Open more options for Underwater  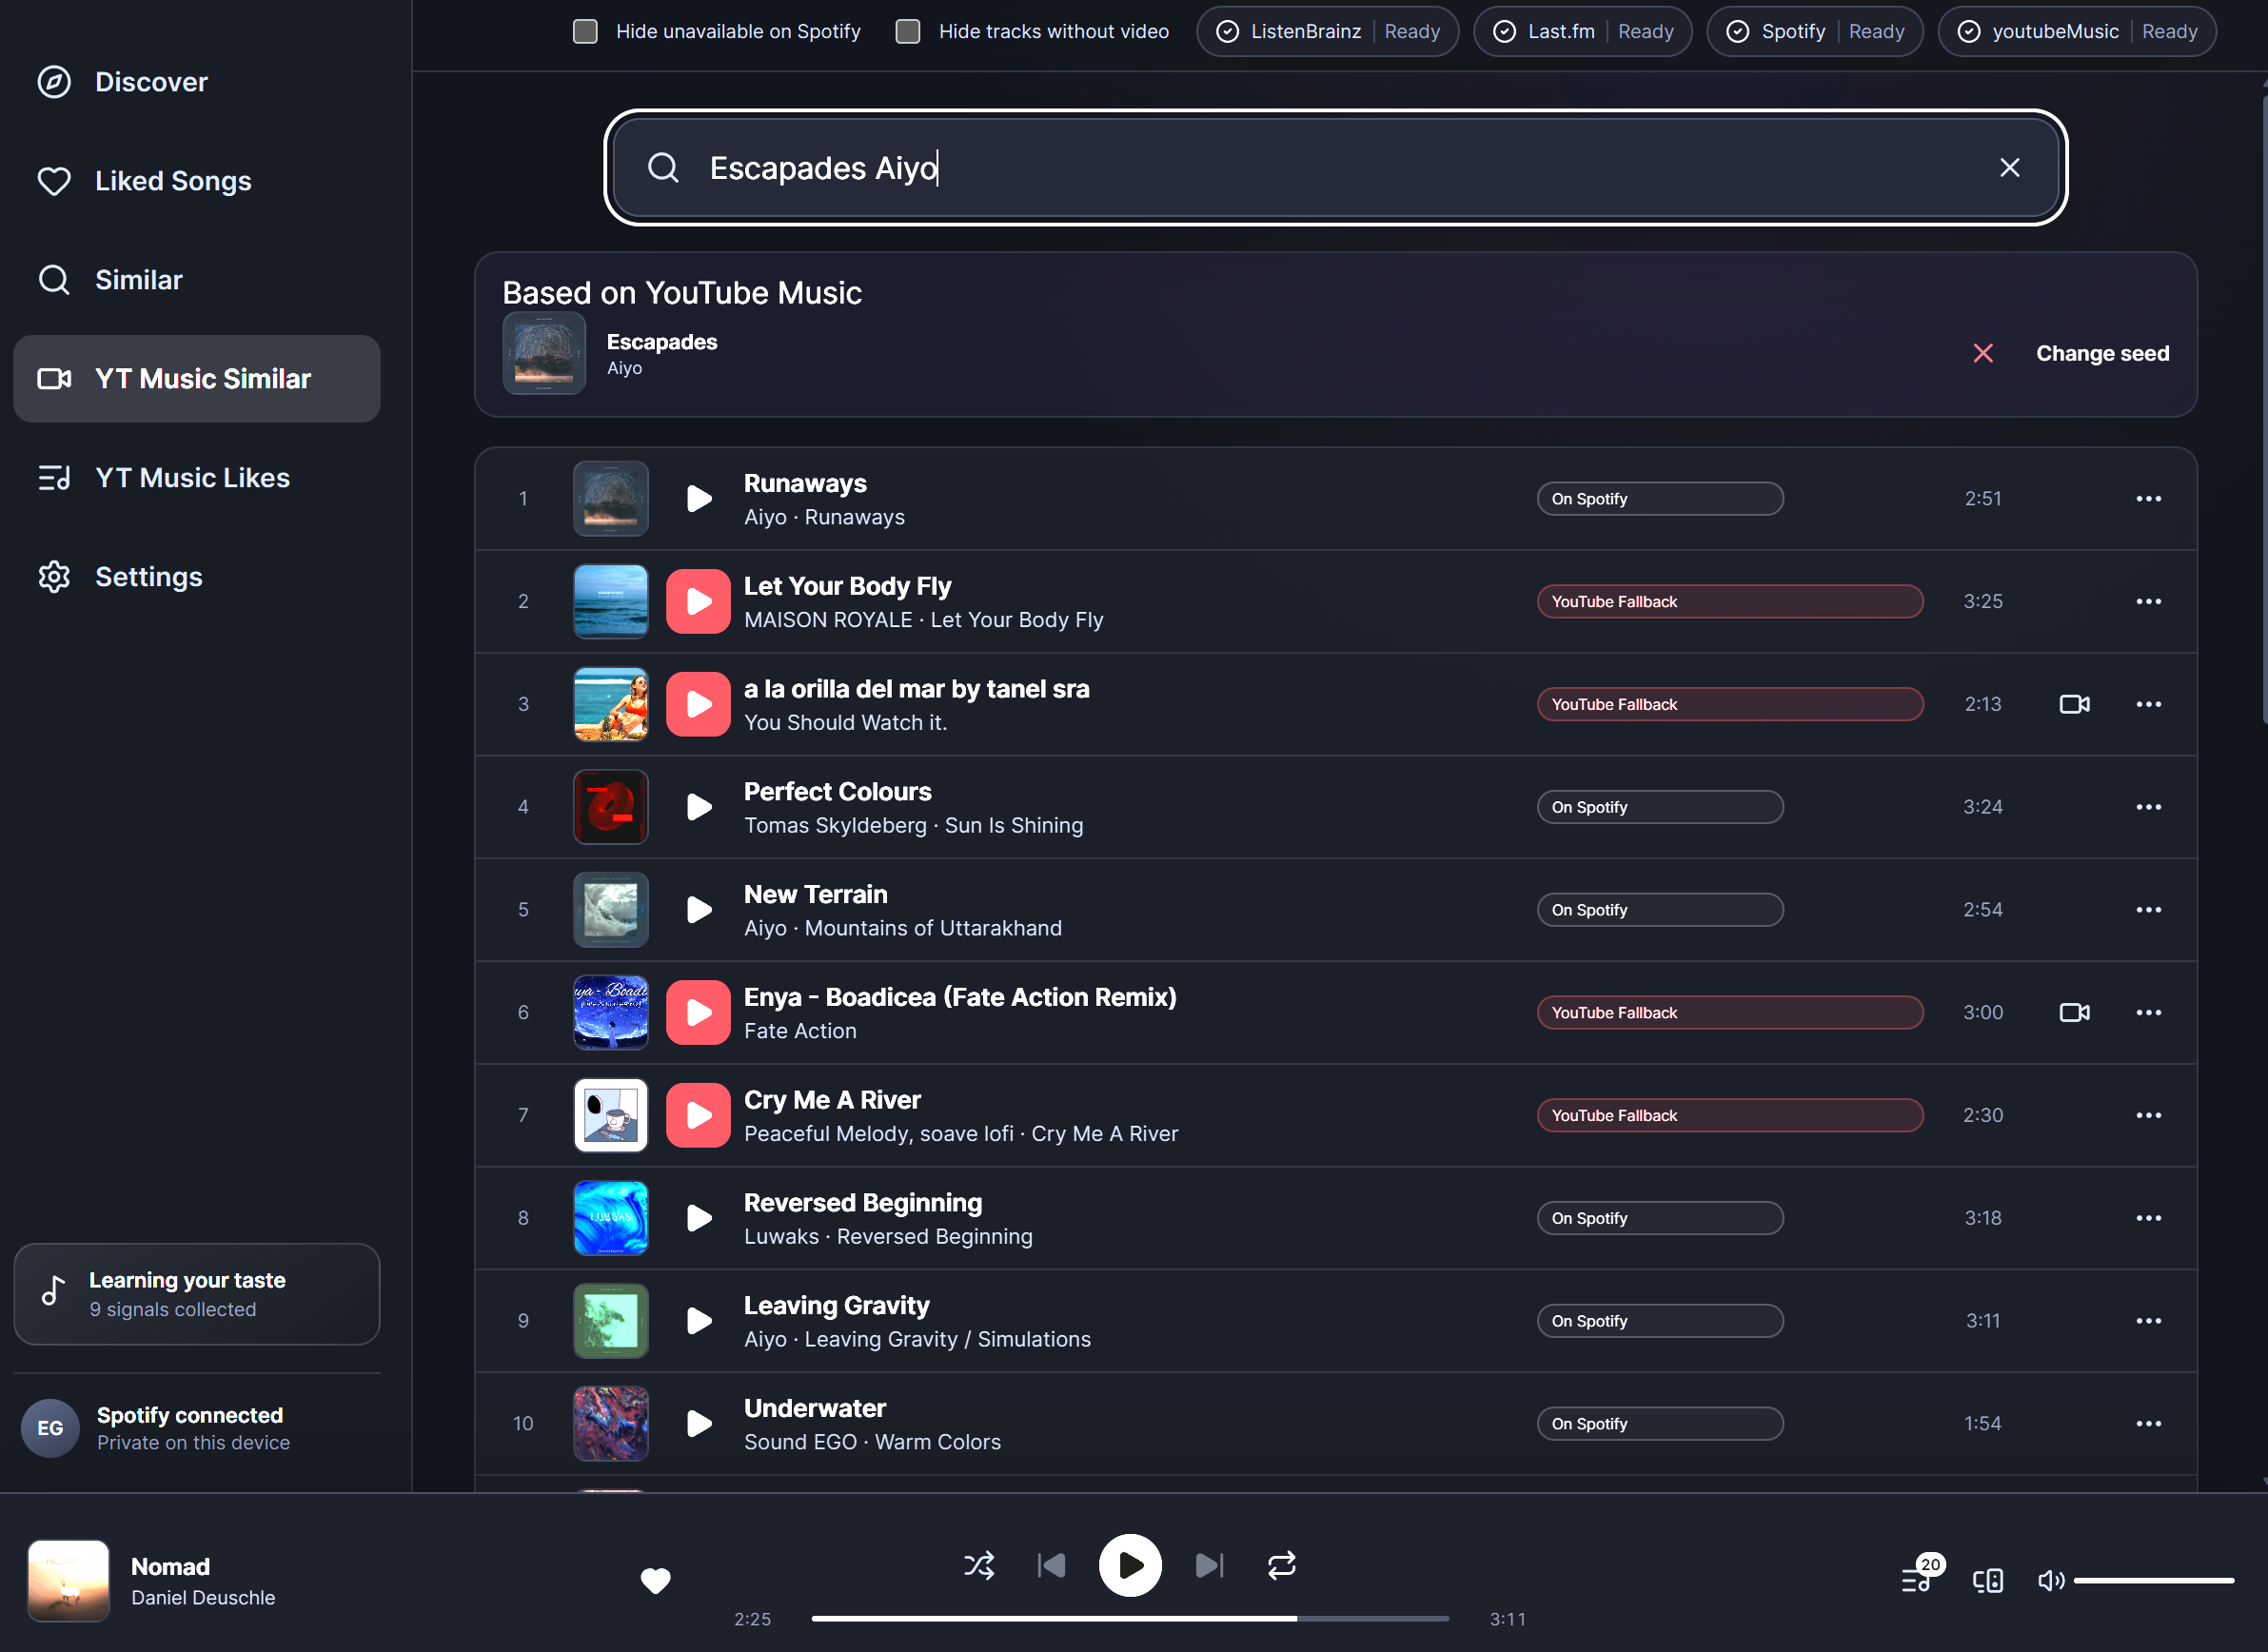tap(2149, 1424)
